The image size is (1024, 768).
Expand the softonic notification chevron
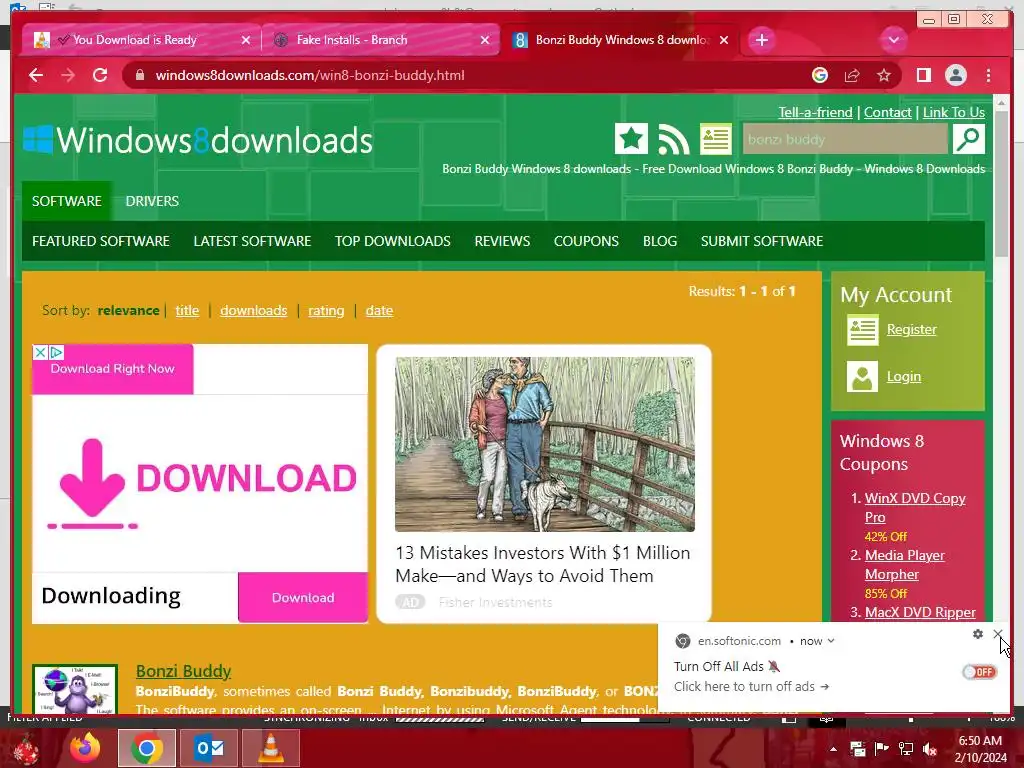[x=831, y=641]
